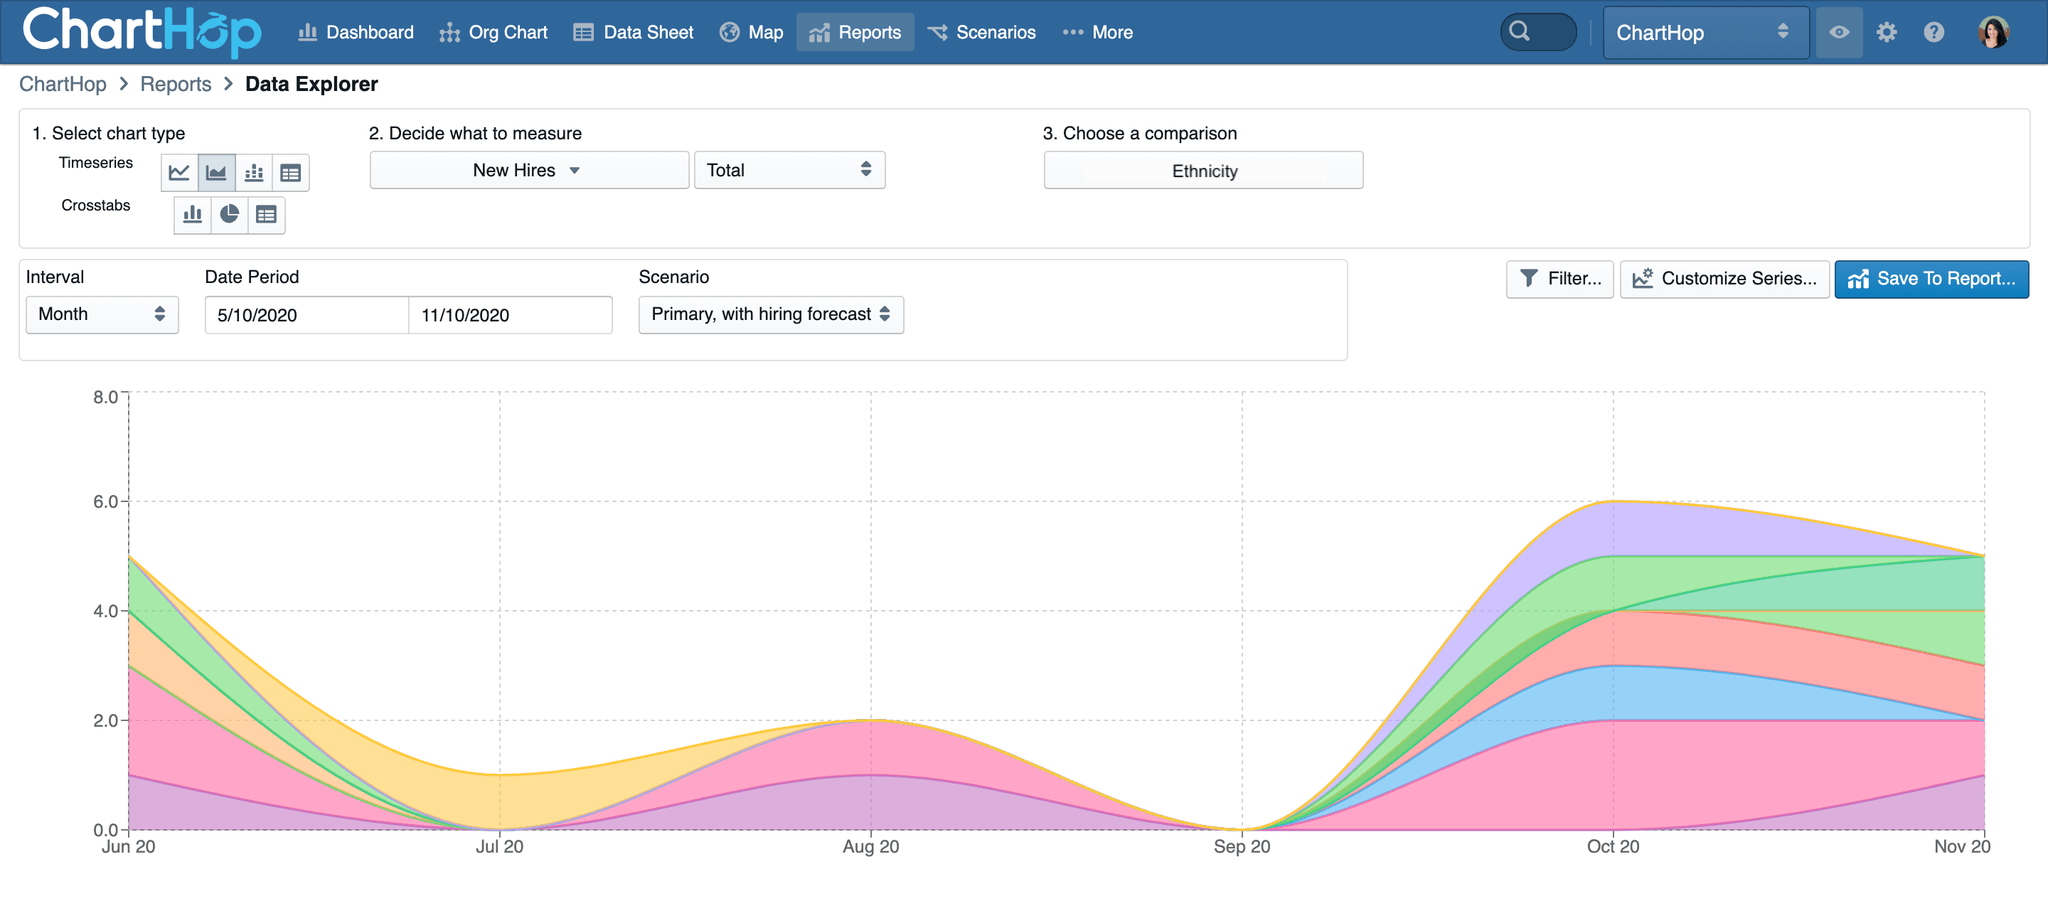This screenshot has width=2048, height=921.
Task: Open the help question mark icon
Action: pyautogui.click(x=1934, y=32)
